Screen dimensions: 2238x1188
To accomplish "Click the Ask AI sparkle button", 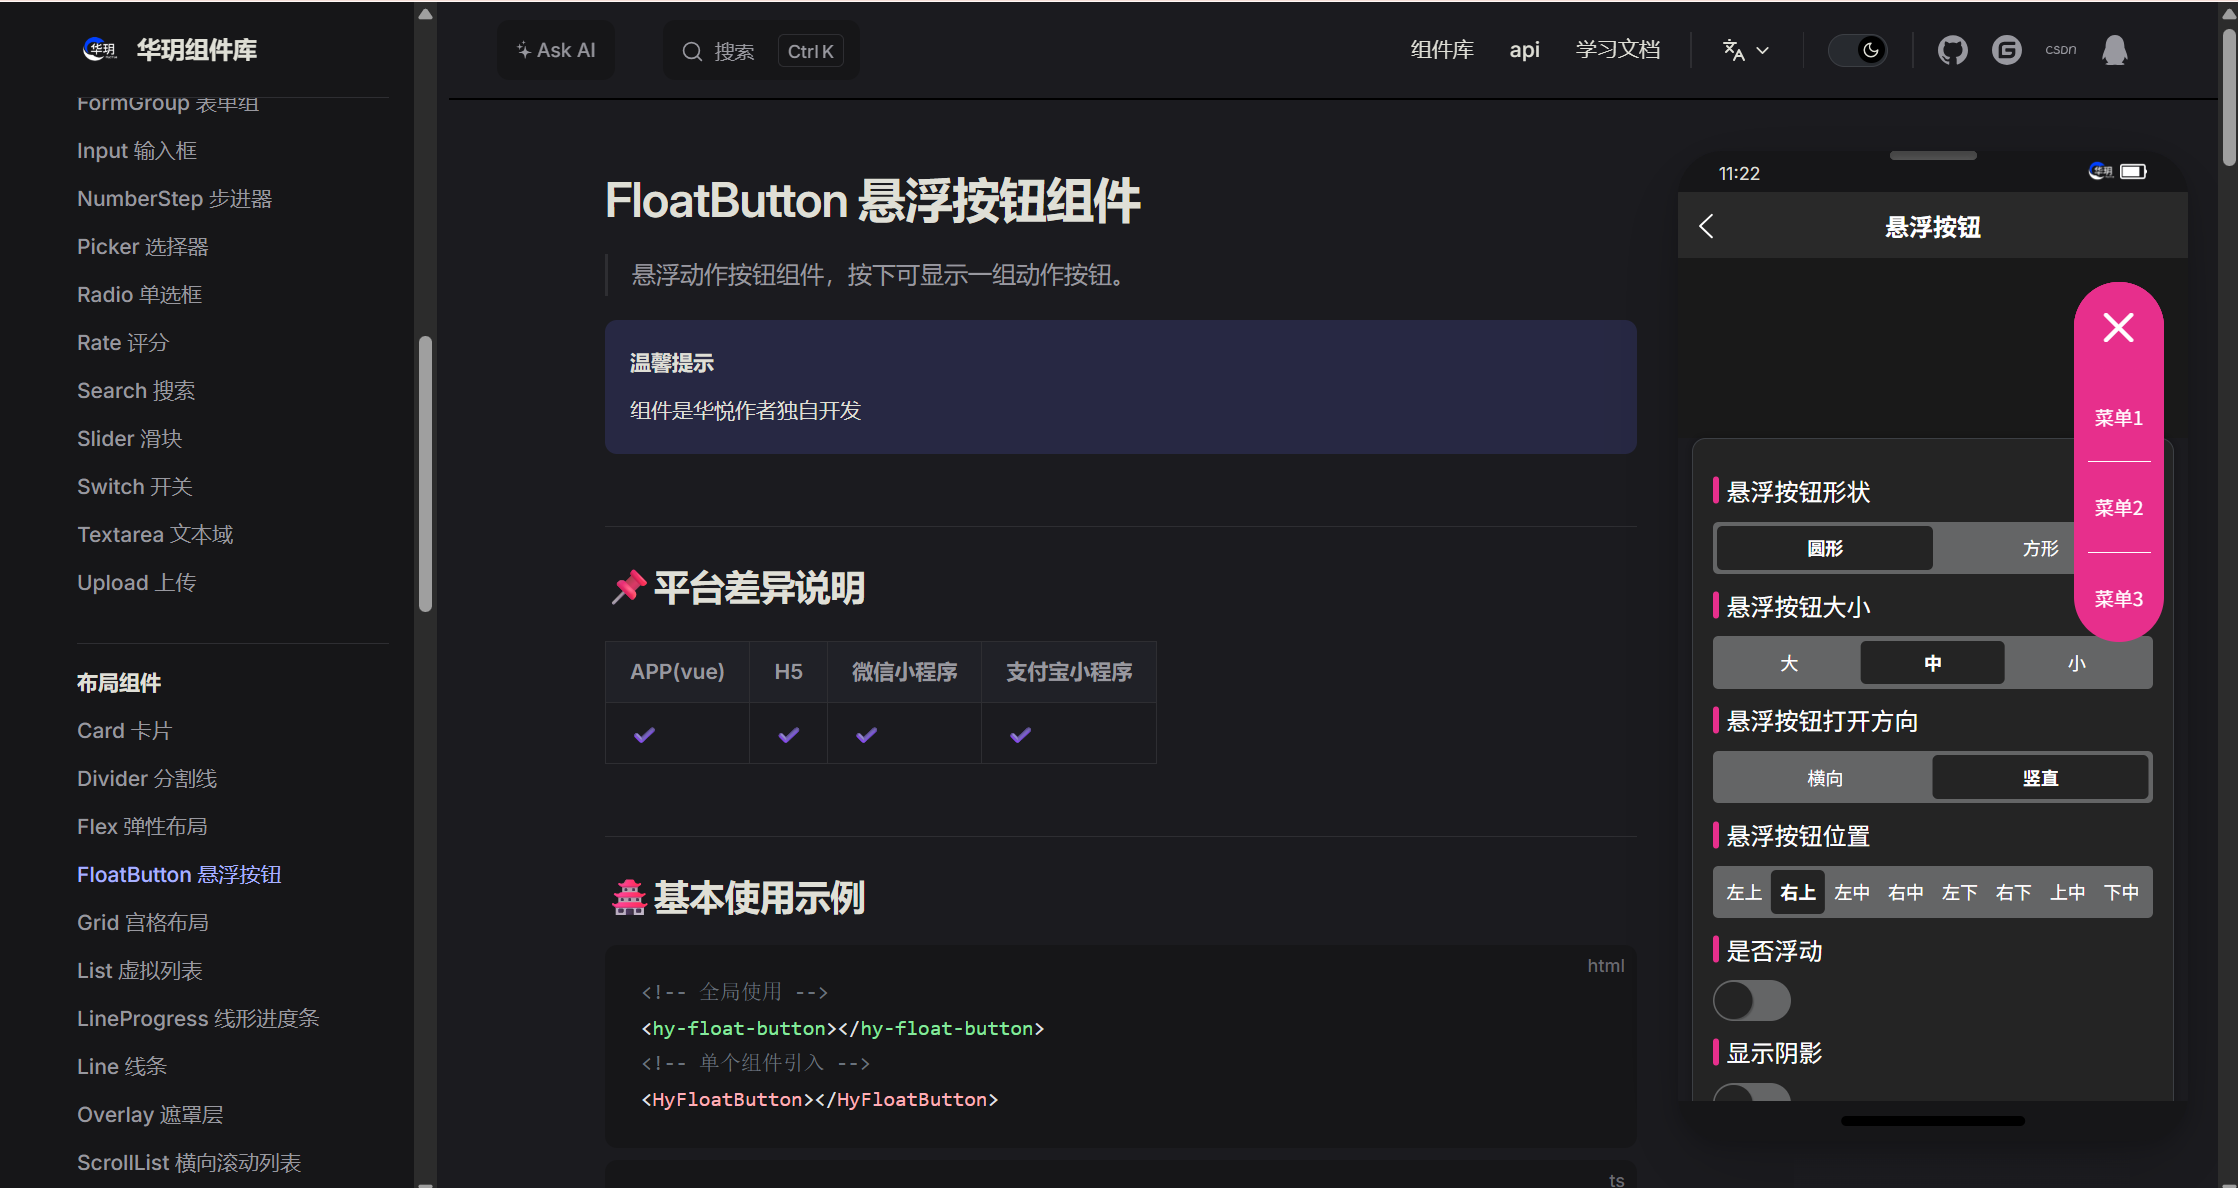I will (556, 50).
